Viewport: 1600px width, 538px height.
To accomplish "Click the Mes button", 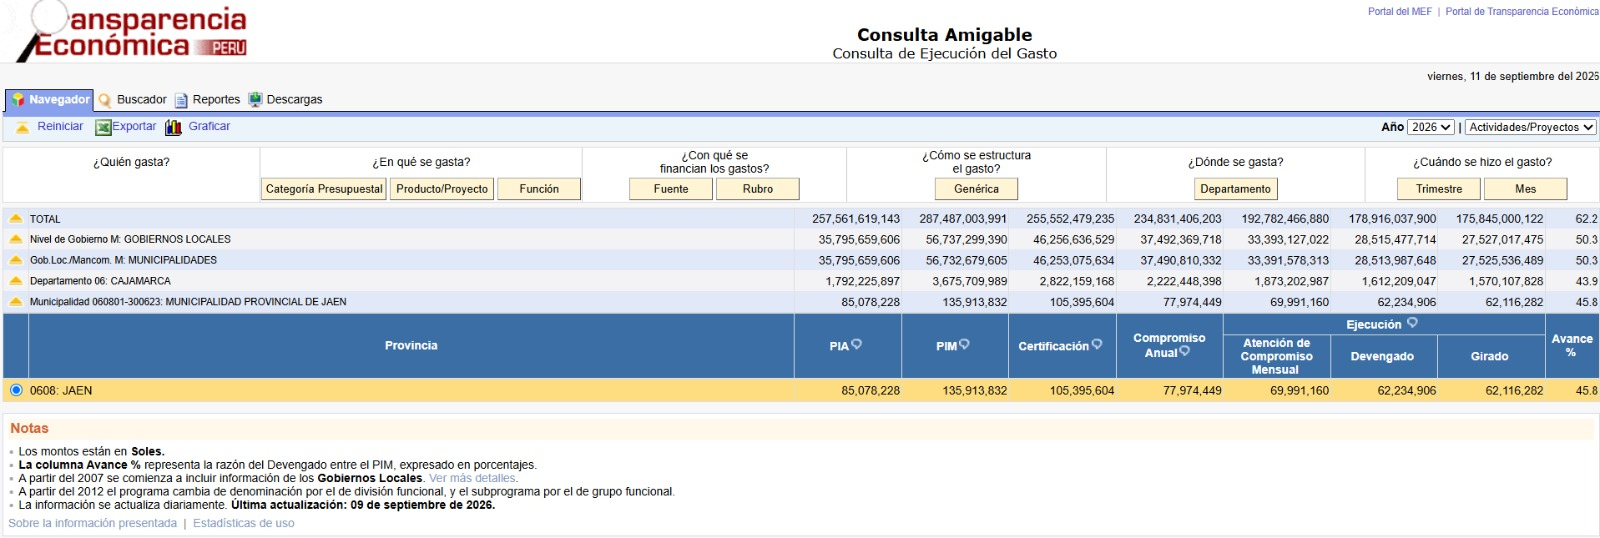I will click(1526, 189).
